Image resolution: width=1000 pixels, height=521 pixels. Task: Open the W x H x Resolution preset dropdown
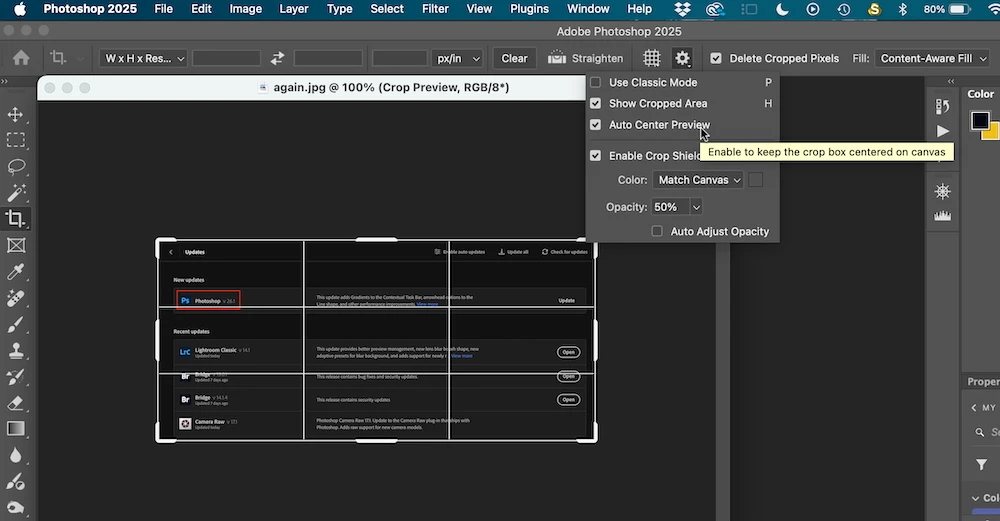tap(143, 58)
